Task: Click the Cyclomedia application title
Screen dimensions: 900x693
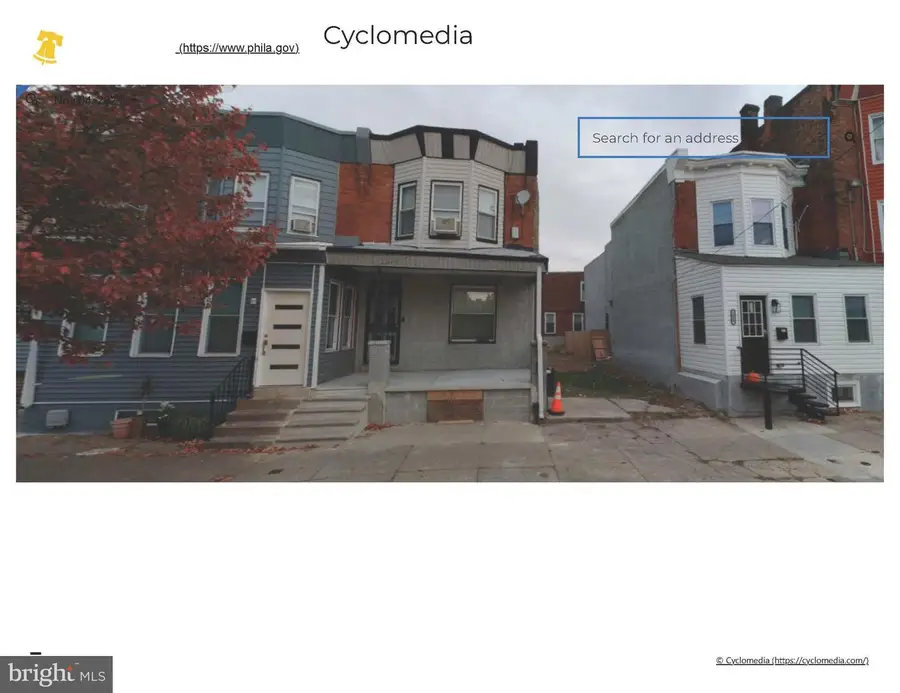Action: tap(397, 36)
